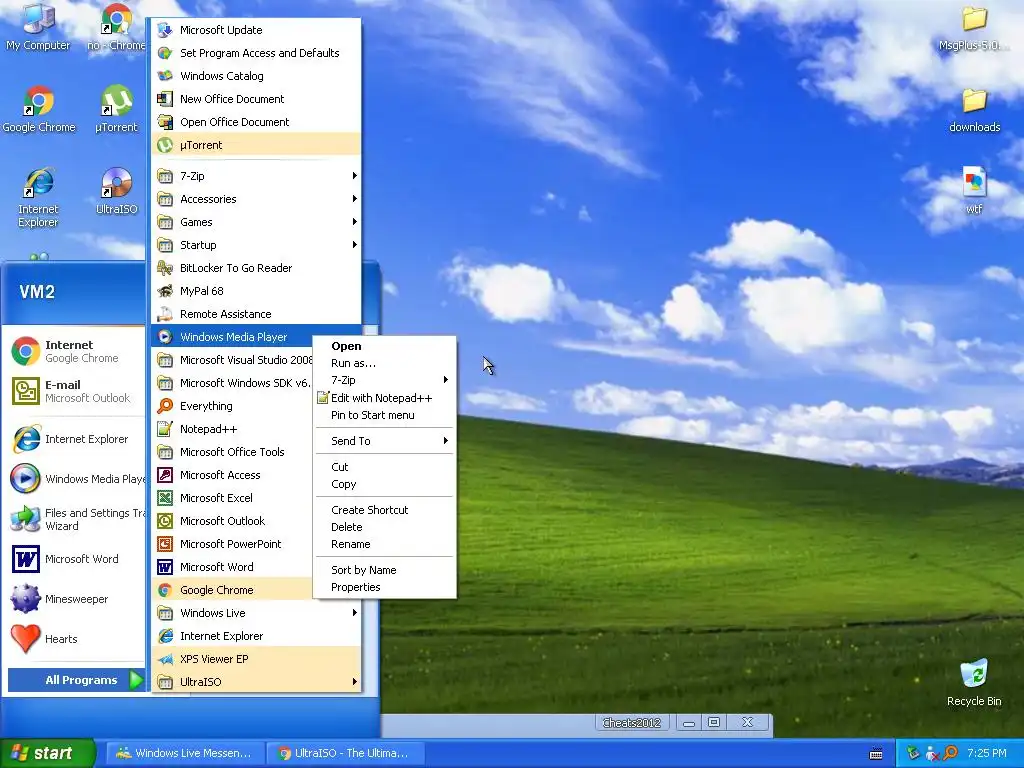
Task: Click New Office Document entry
Action: pos(256,99)
